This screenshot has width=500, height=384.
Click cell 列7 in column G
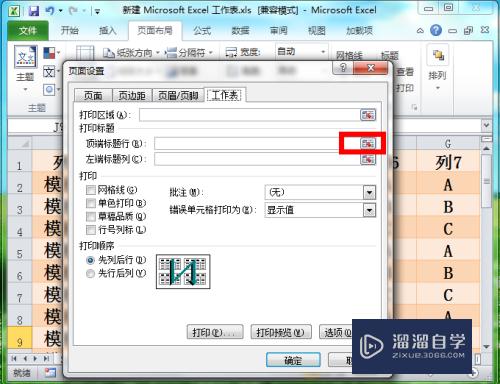[x=448, y=162]
